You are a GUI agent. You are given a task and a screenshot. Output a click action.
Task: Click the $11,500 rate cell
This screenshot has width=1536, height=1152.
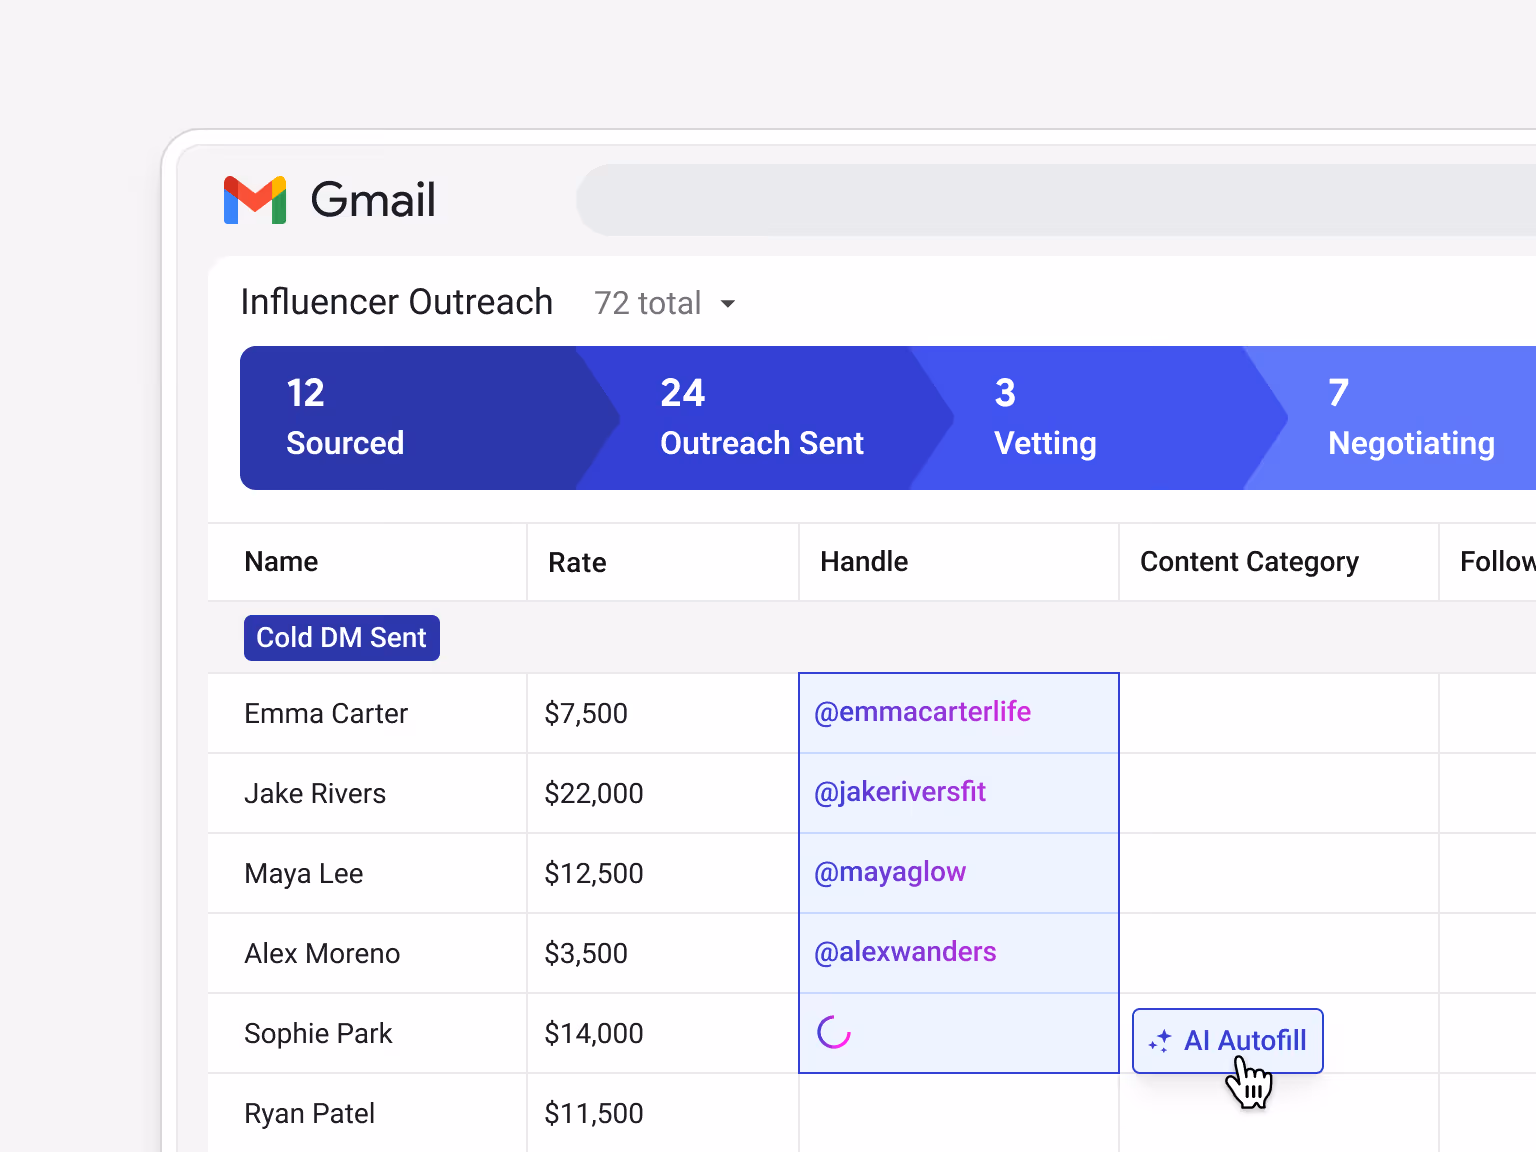[x=663, y=1113]
